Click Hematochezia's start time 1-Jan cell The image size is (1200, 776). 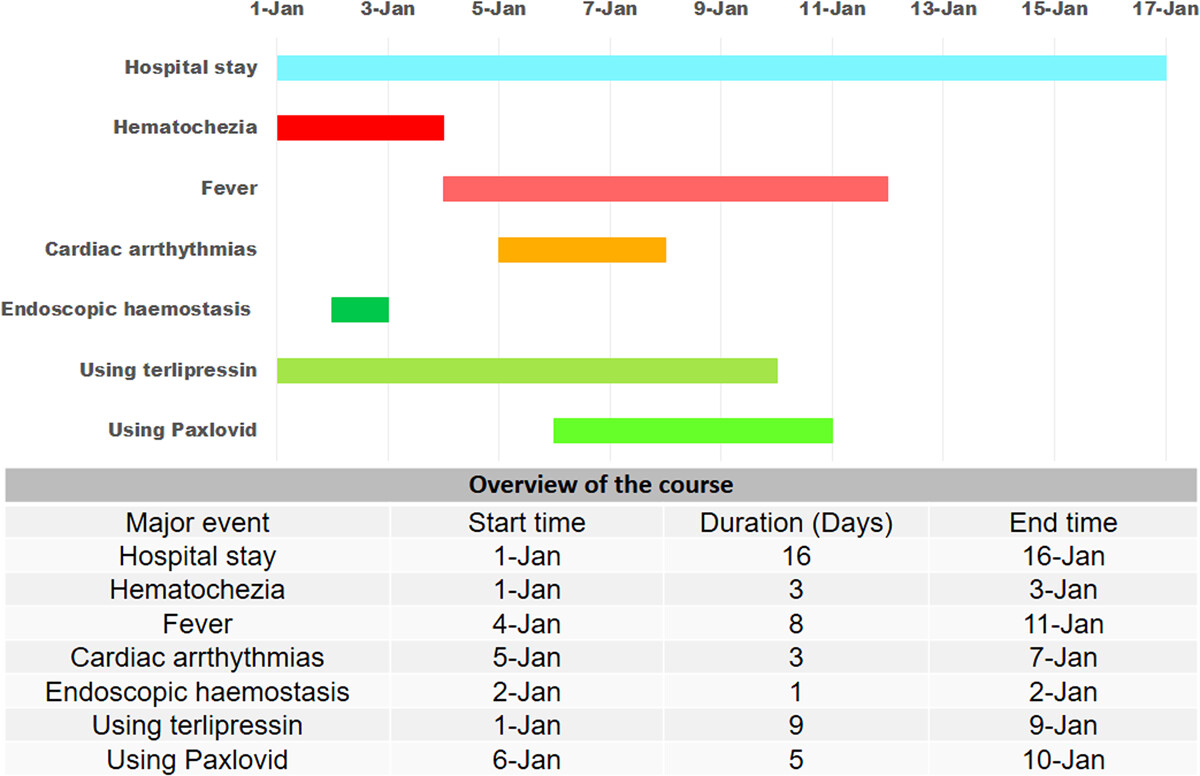[527, 591]
